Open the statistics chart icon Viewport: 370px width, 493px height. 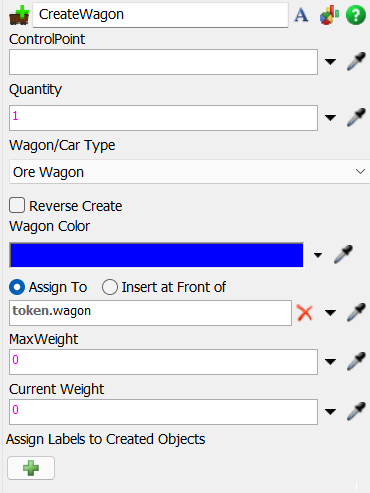coord(329,15)
